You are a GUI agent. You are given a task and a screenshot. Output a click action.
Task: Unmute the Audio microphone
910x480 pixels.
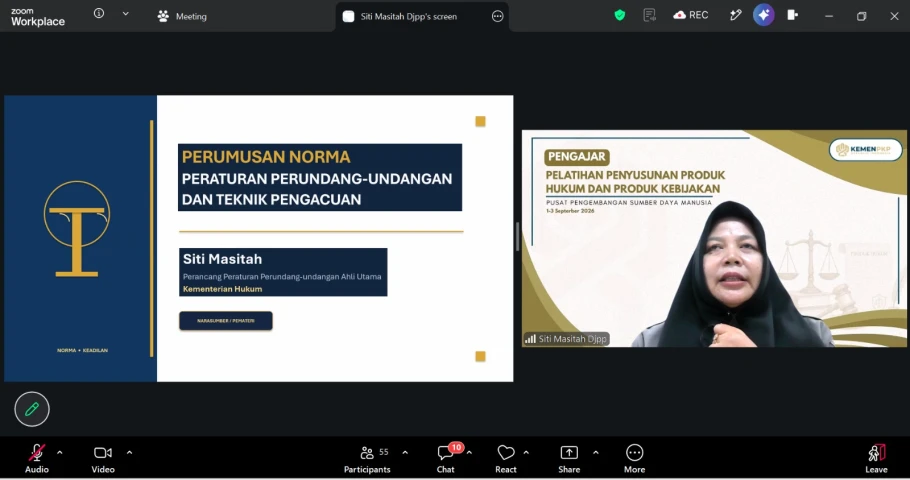[37, 458]
